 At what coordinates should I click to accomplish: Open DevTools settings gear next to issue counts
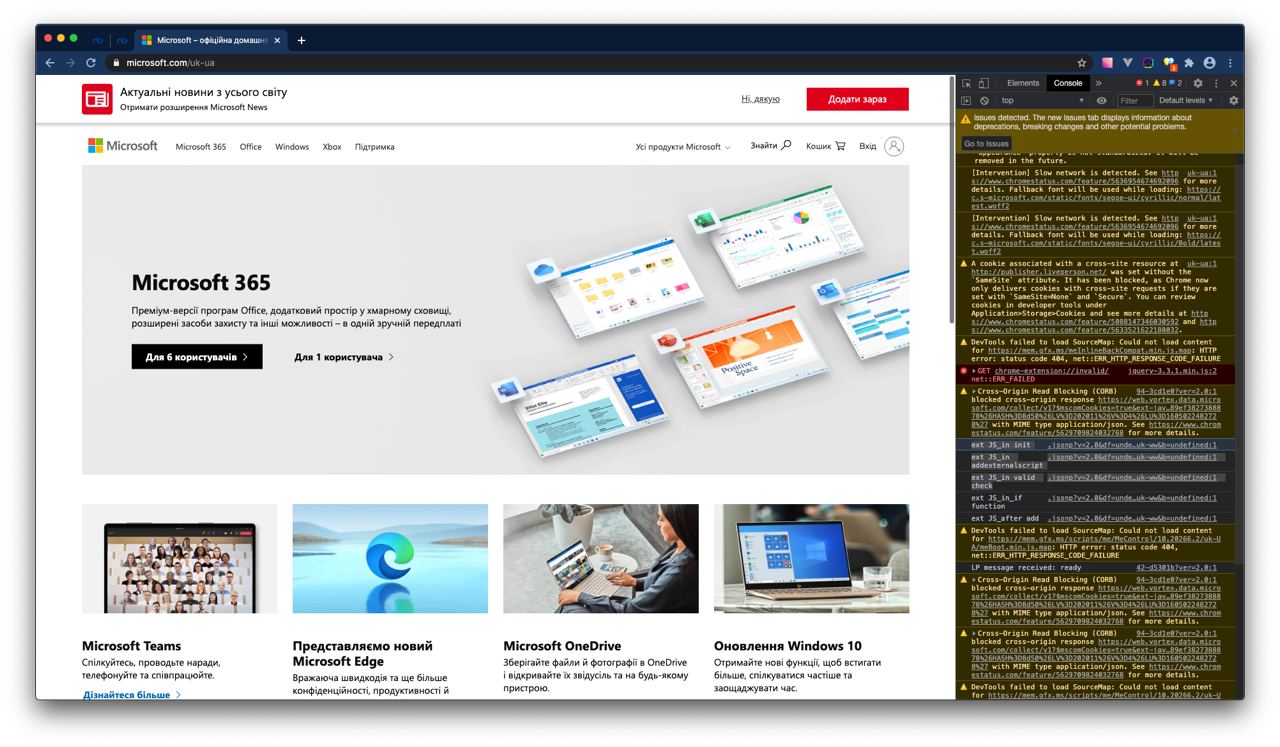(x=1198, y=84)
